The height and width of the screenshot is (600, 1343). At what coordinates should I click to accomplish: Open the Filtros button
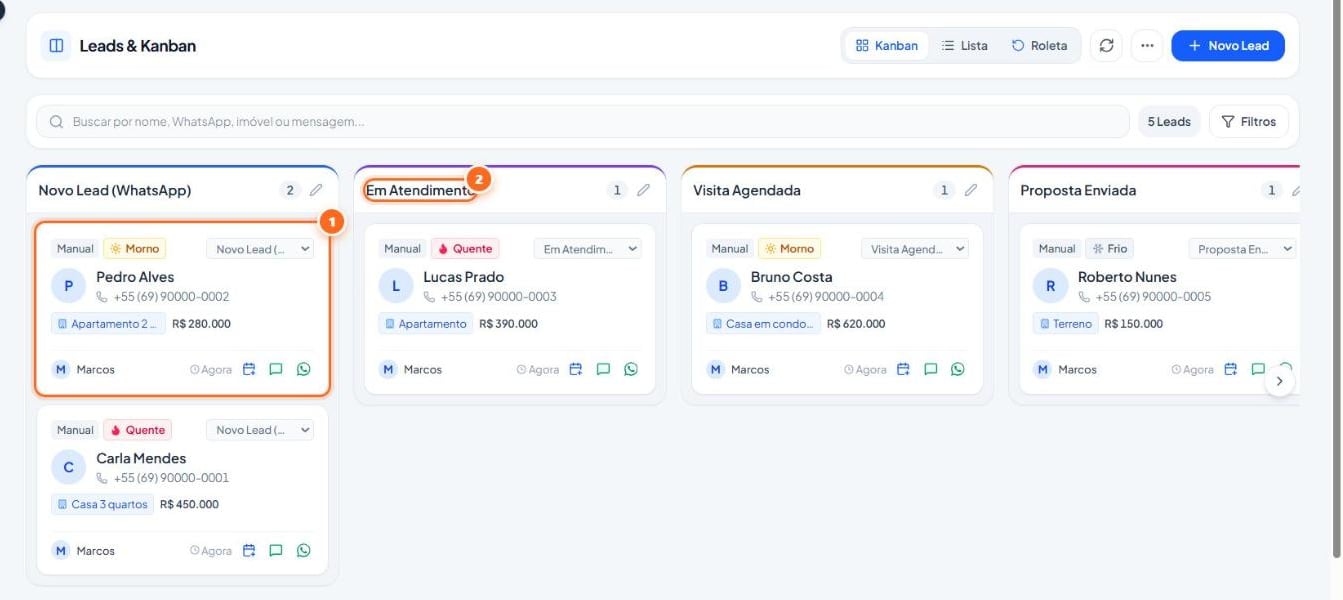coord(1249,122)
